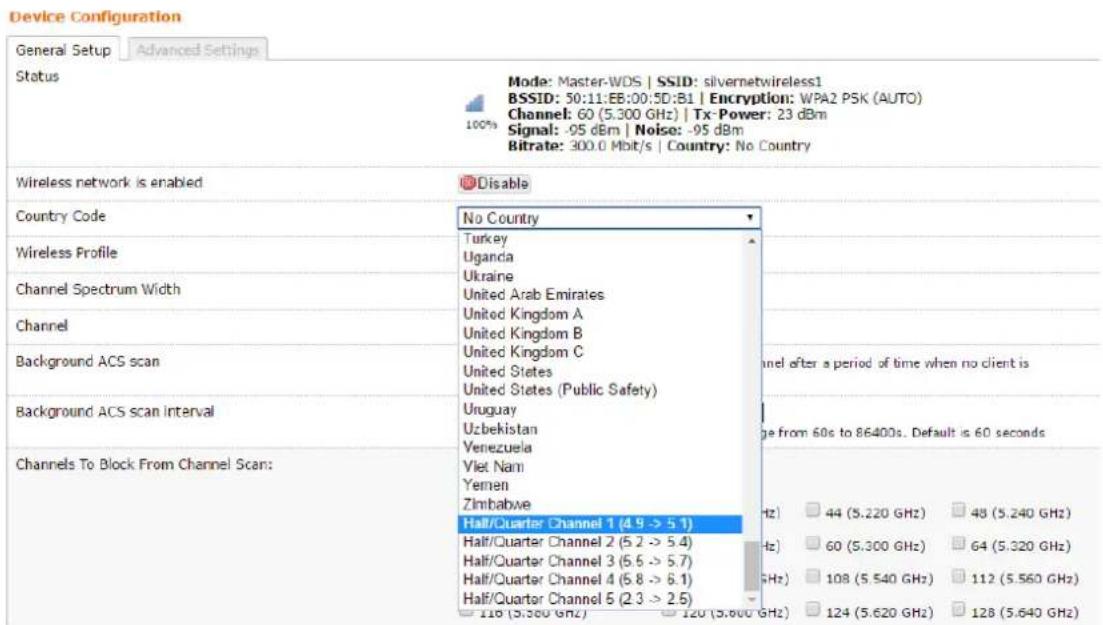Block channel 44 (5.220 GHz) checkbox

click(813, 510)
